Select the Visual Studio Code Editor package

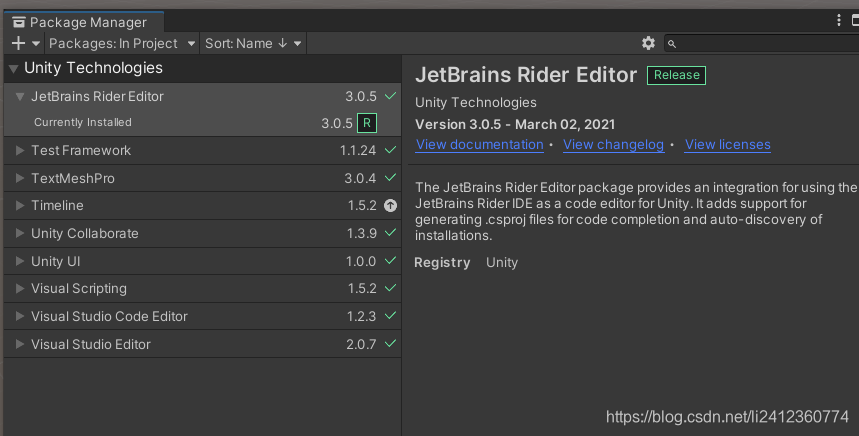tap(202, 316)
